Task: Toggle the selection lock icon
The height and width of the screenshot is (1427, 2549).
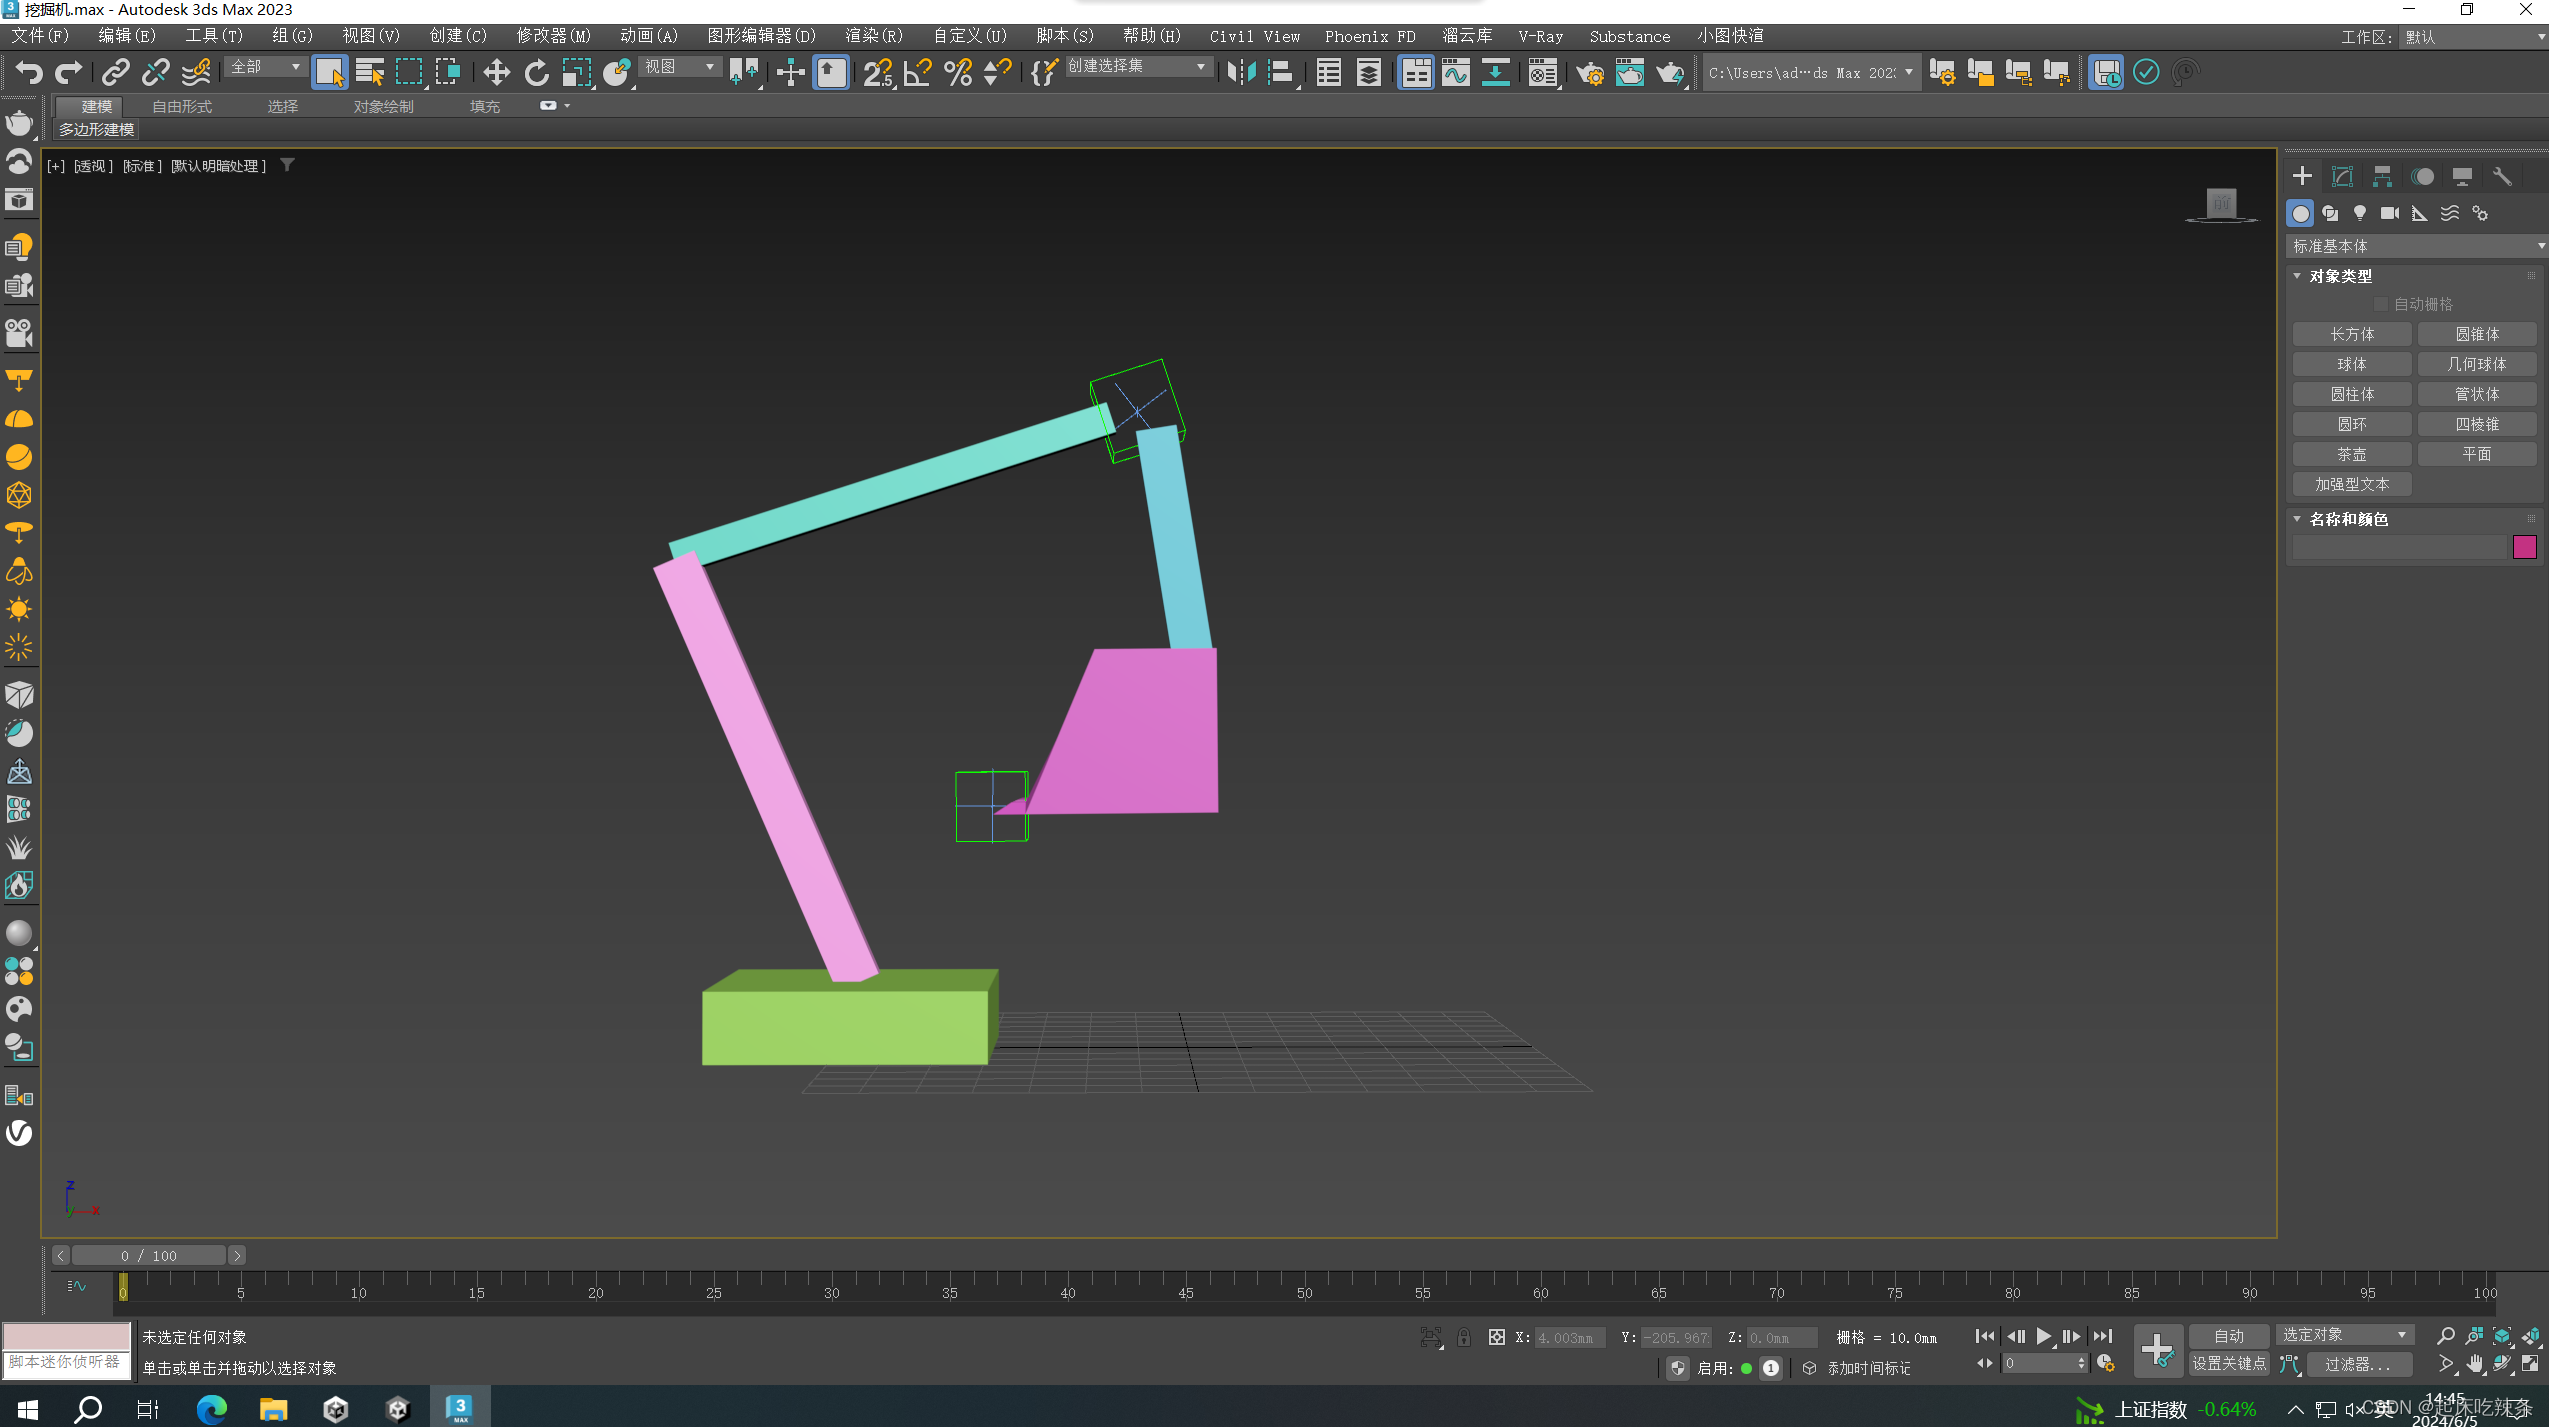Action: pos(1464,1337)
